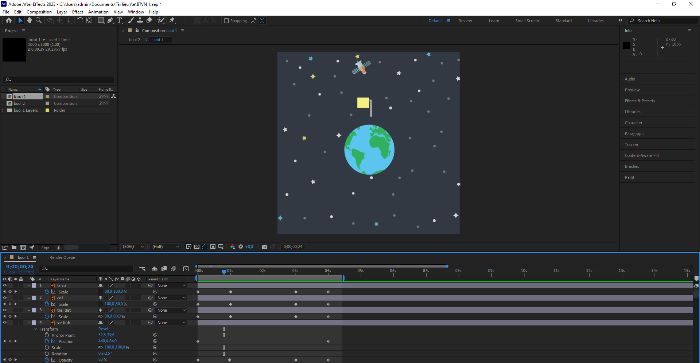Go to the Home screen icon

pos(8,21)
